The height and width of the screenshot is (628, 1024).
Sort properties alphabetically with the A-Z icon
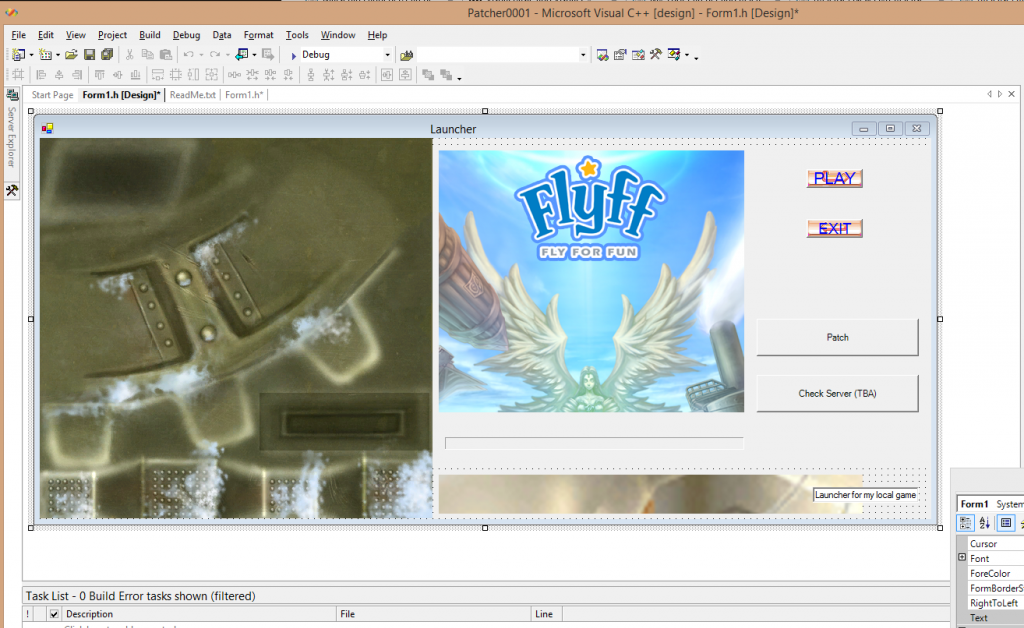tap(985, 523)
